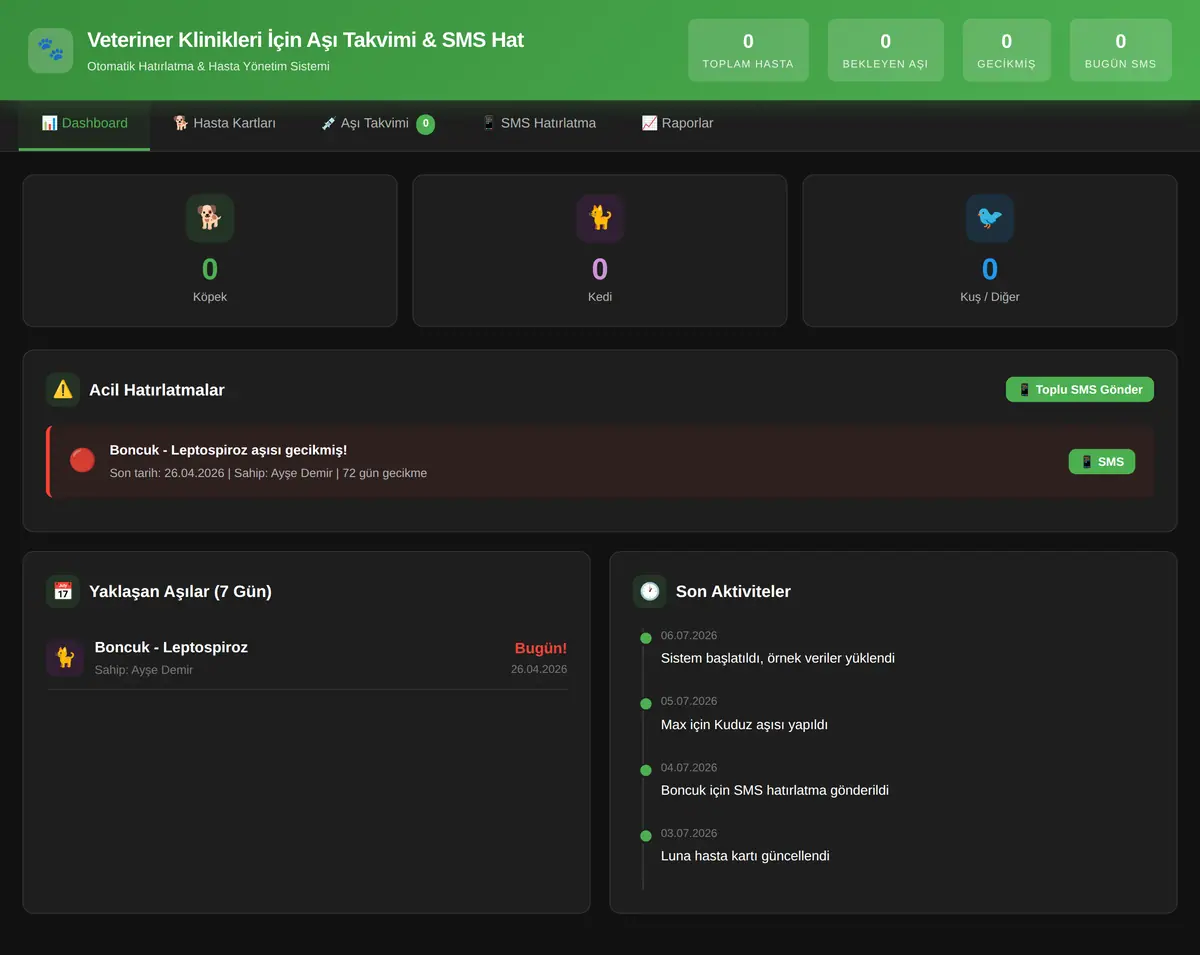Go to the SMS Hatırlatma tab
Viewport: 1200px width, 955px height.
(x=538, y=124)
